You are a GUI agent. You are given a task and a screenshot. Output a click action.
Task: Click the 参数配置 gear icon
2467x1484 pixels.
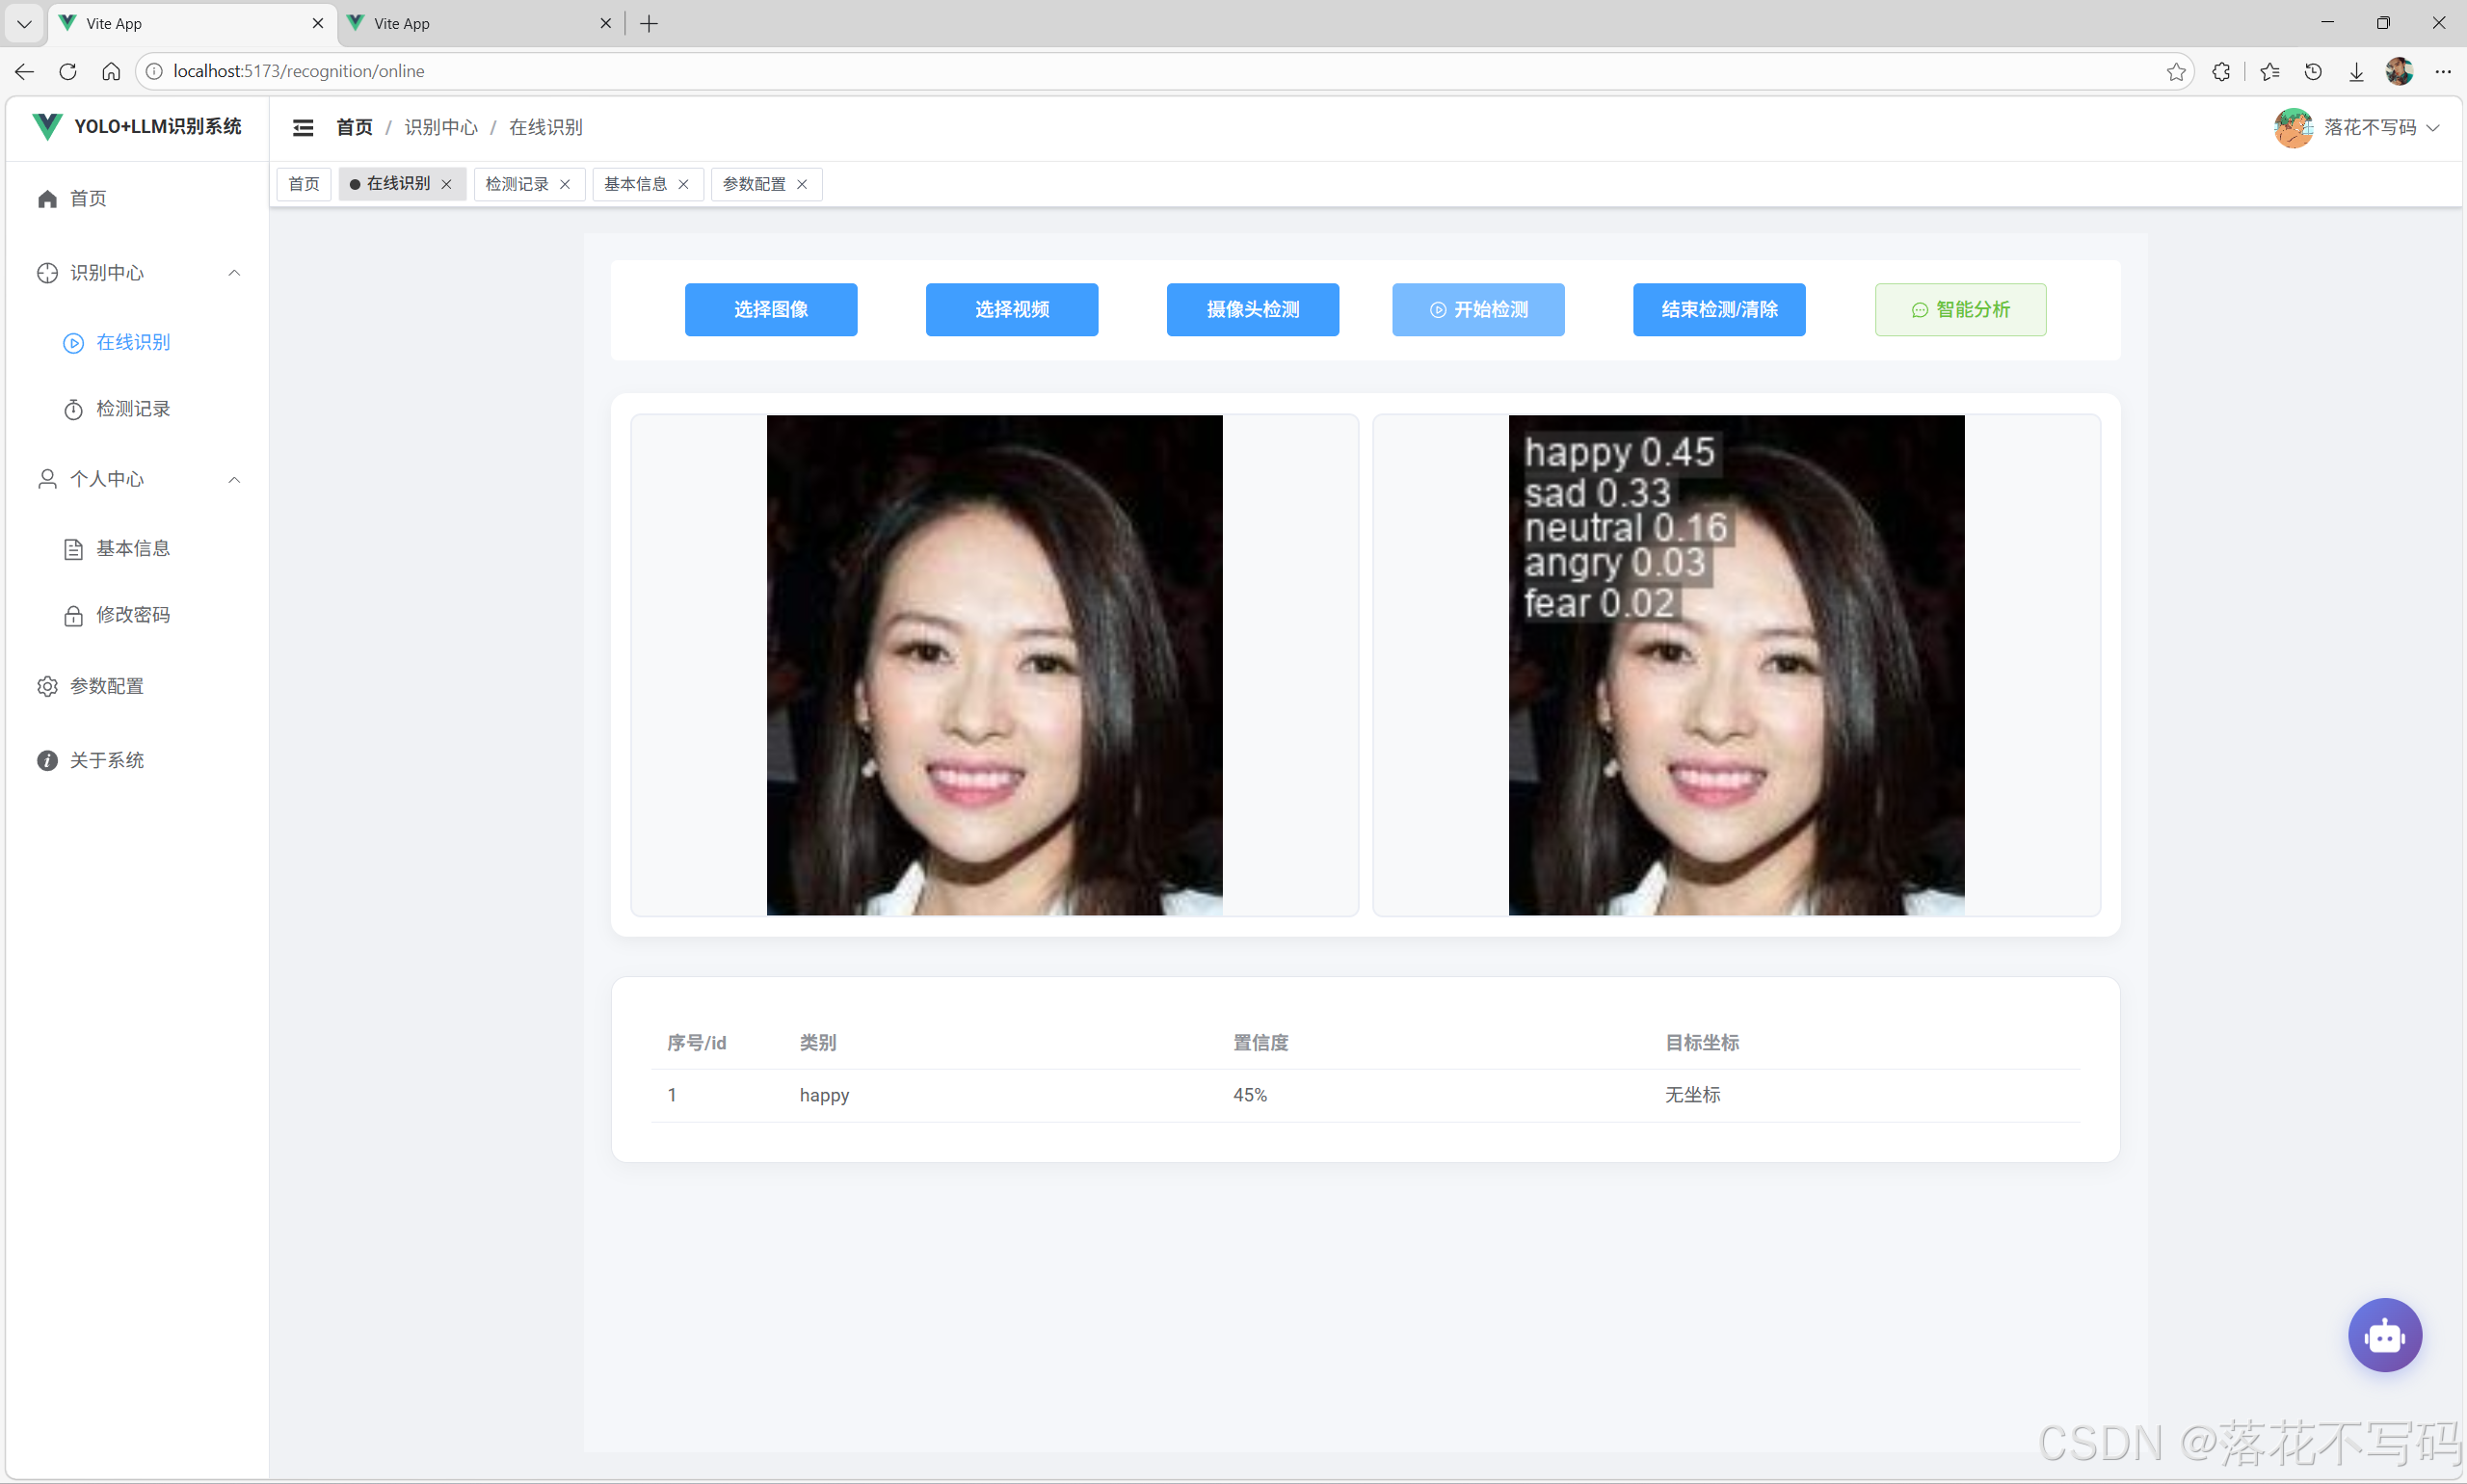(x=46, y=686)
